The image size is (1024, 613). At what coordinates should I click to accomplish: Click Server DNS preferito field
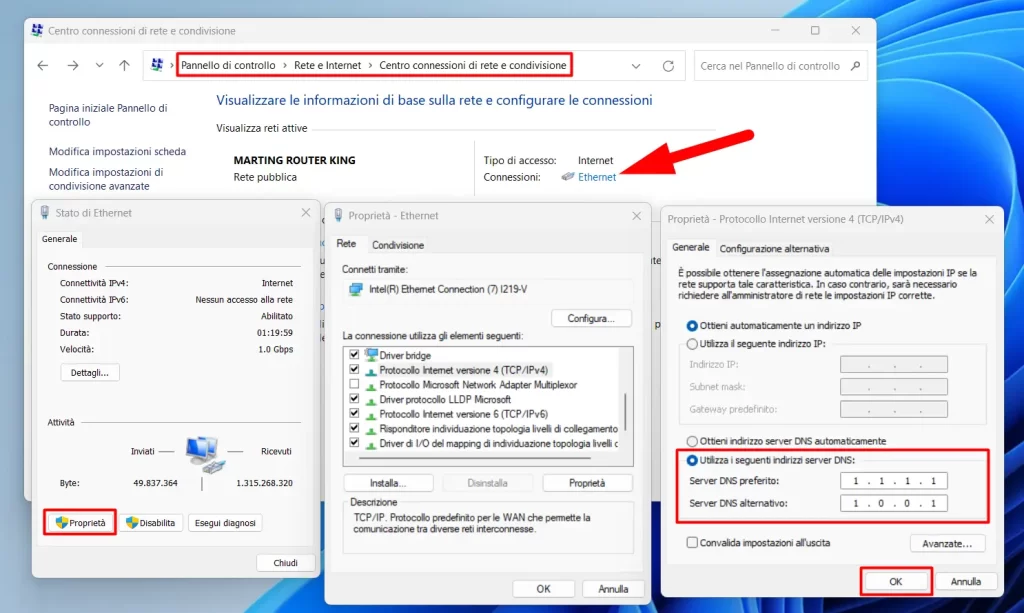[x=893, y=481]
